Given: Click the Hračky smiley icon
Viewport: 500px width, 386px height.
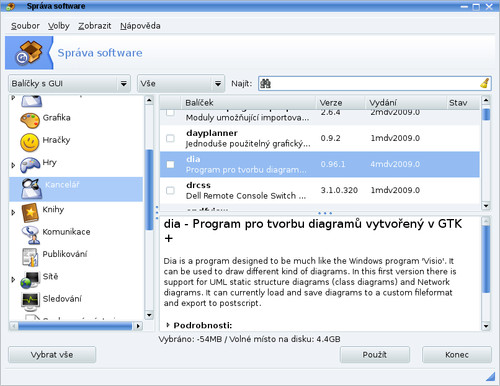Looking at the screenshot, I should [30, 143].
